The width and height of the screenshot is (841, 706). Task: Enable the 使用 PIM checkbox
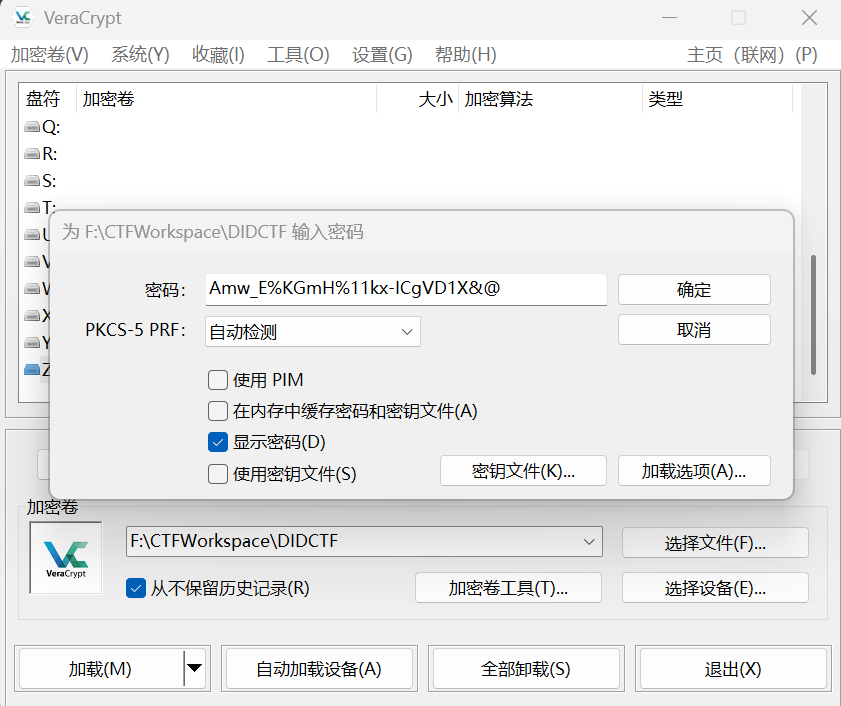tap(218, 380)
